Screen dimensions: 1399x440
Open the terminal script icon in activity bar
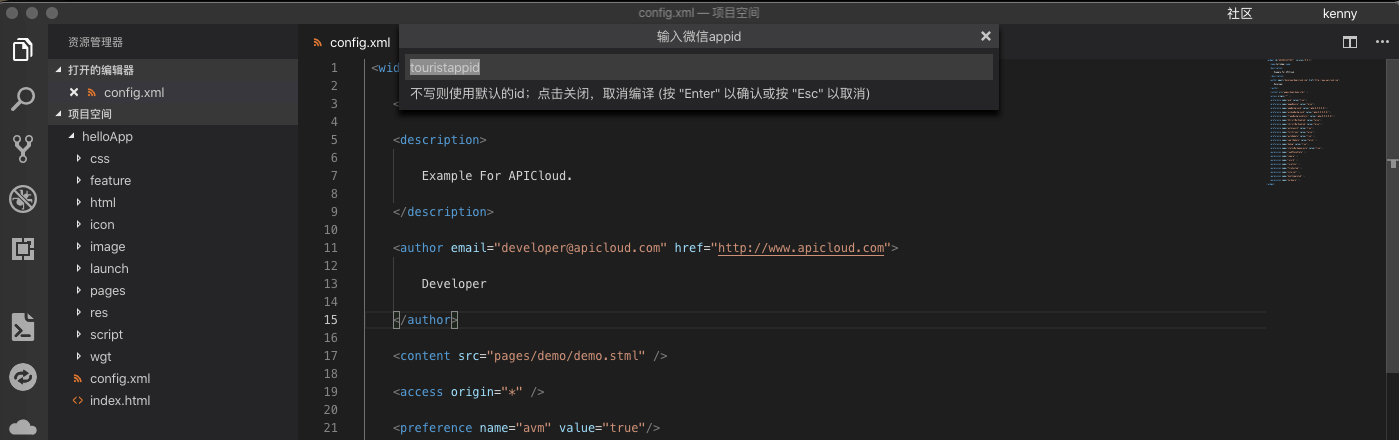coord(23,327)
